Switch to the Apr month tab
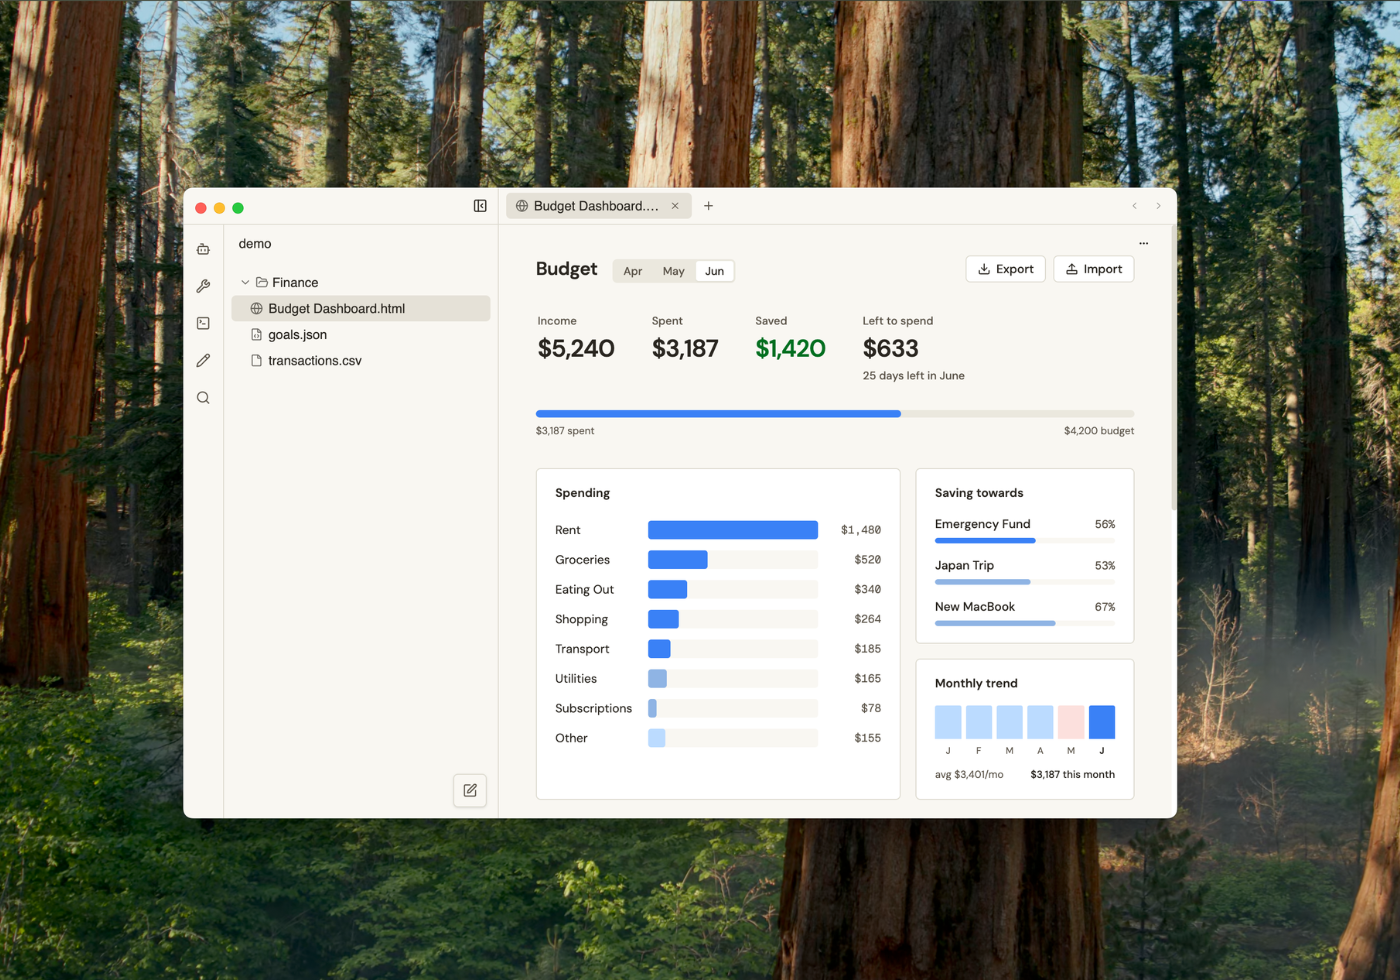Screen dimensions: 1400x980 (x=633, y=271)
